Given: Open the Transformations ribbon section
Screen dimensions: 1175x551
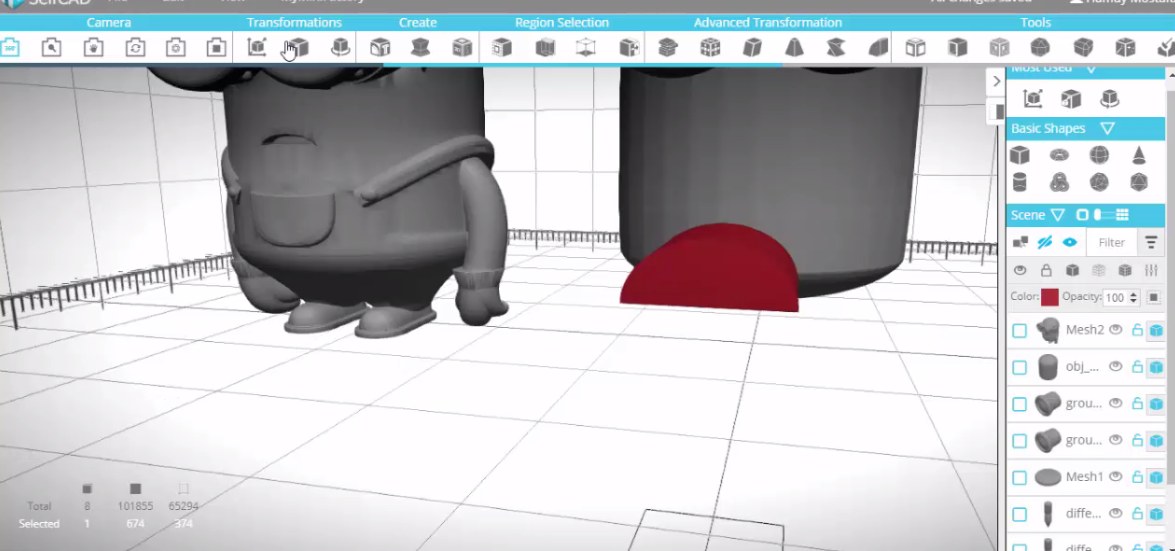Looking at the screenshot, I should [294, 22].
